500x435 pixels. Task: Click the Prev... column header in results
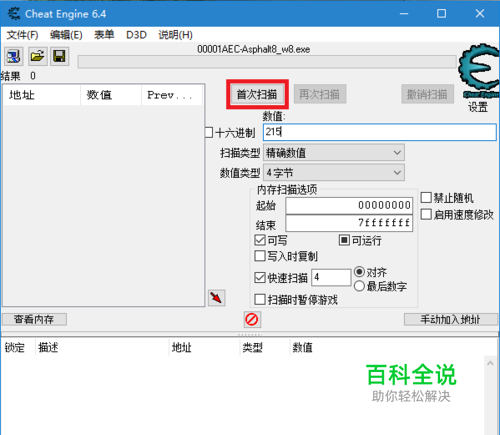[x=172, y=95]
